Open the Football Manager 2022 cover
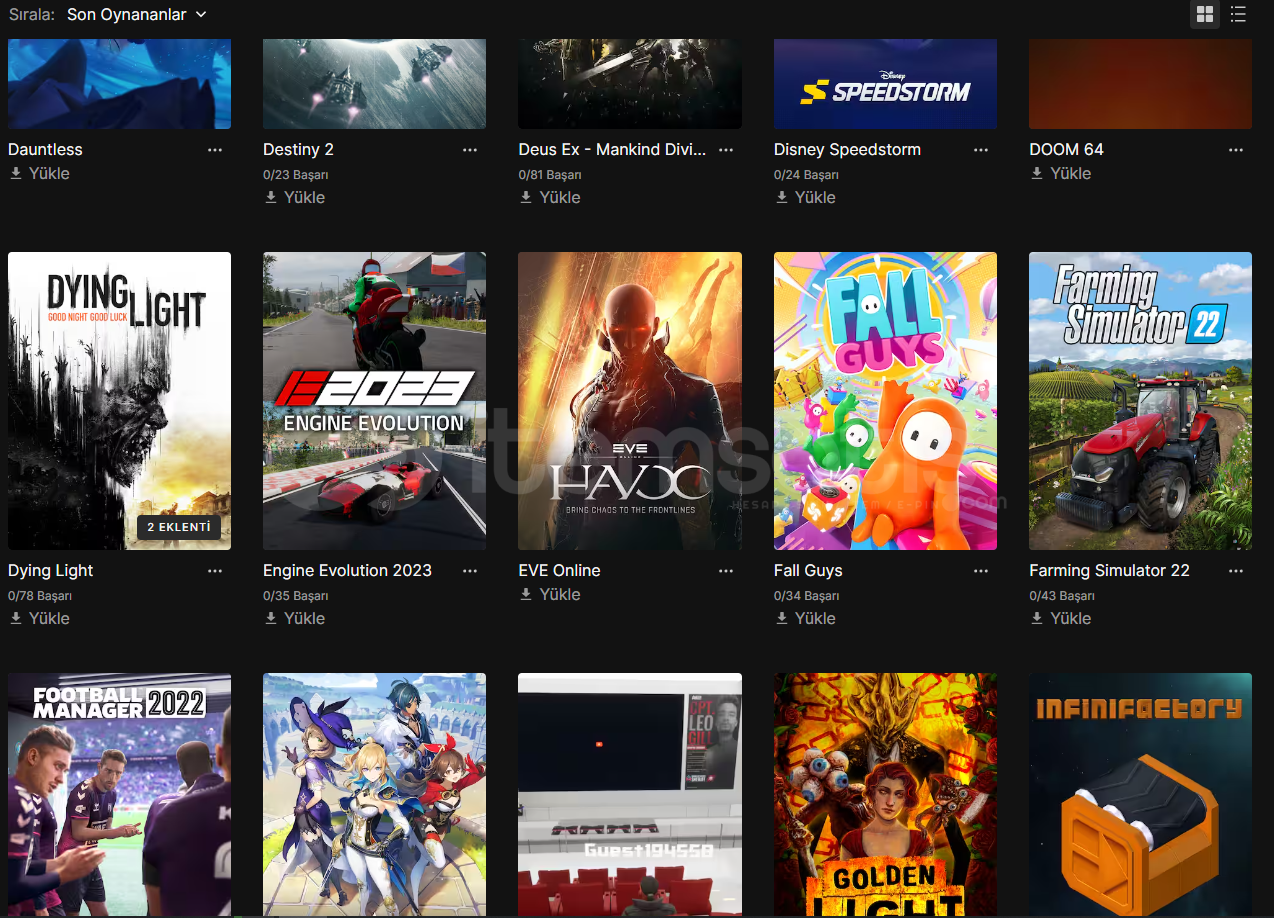 [x=119, y=795]
